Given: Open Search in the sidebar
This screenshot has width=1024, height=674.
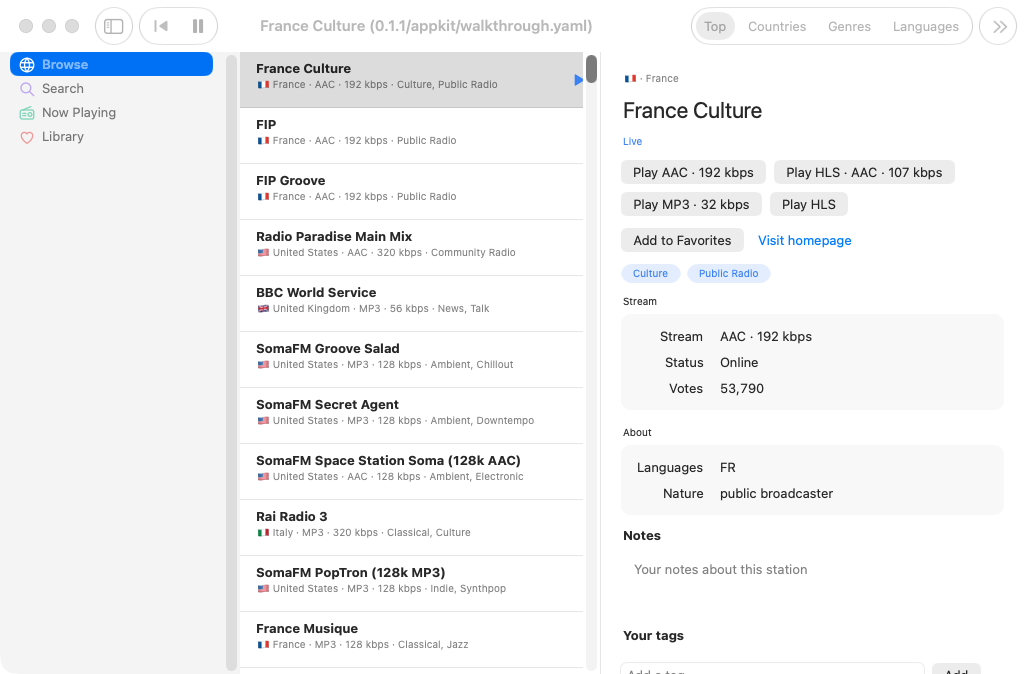Looking at the screenshot, I should [x=112, y=88].
